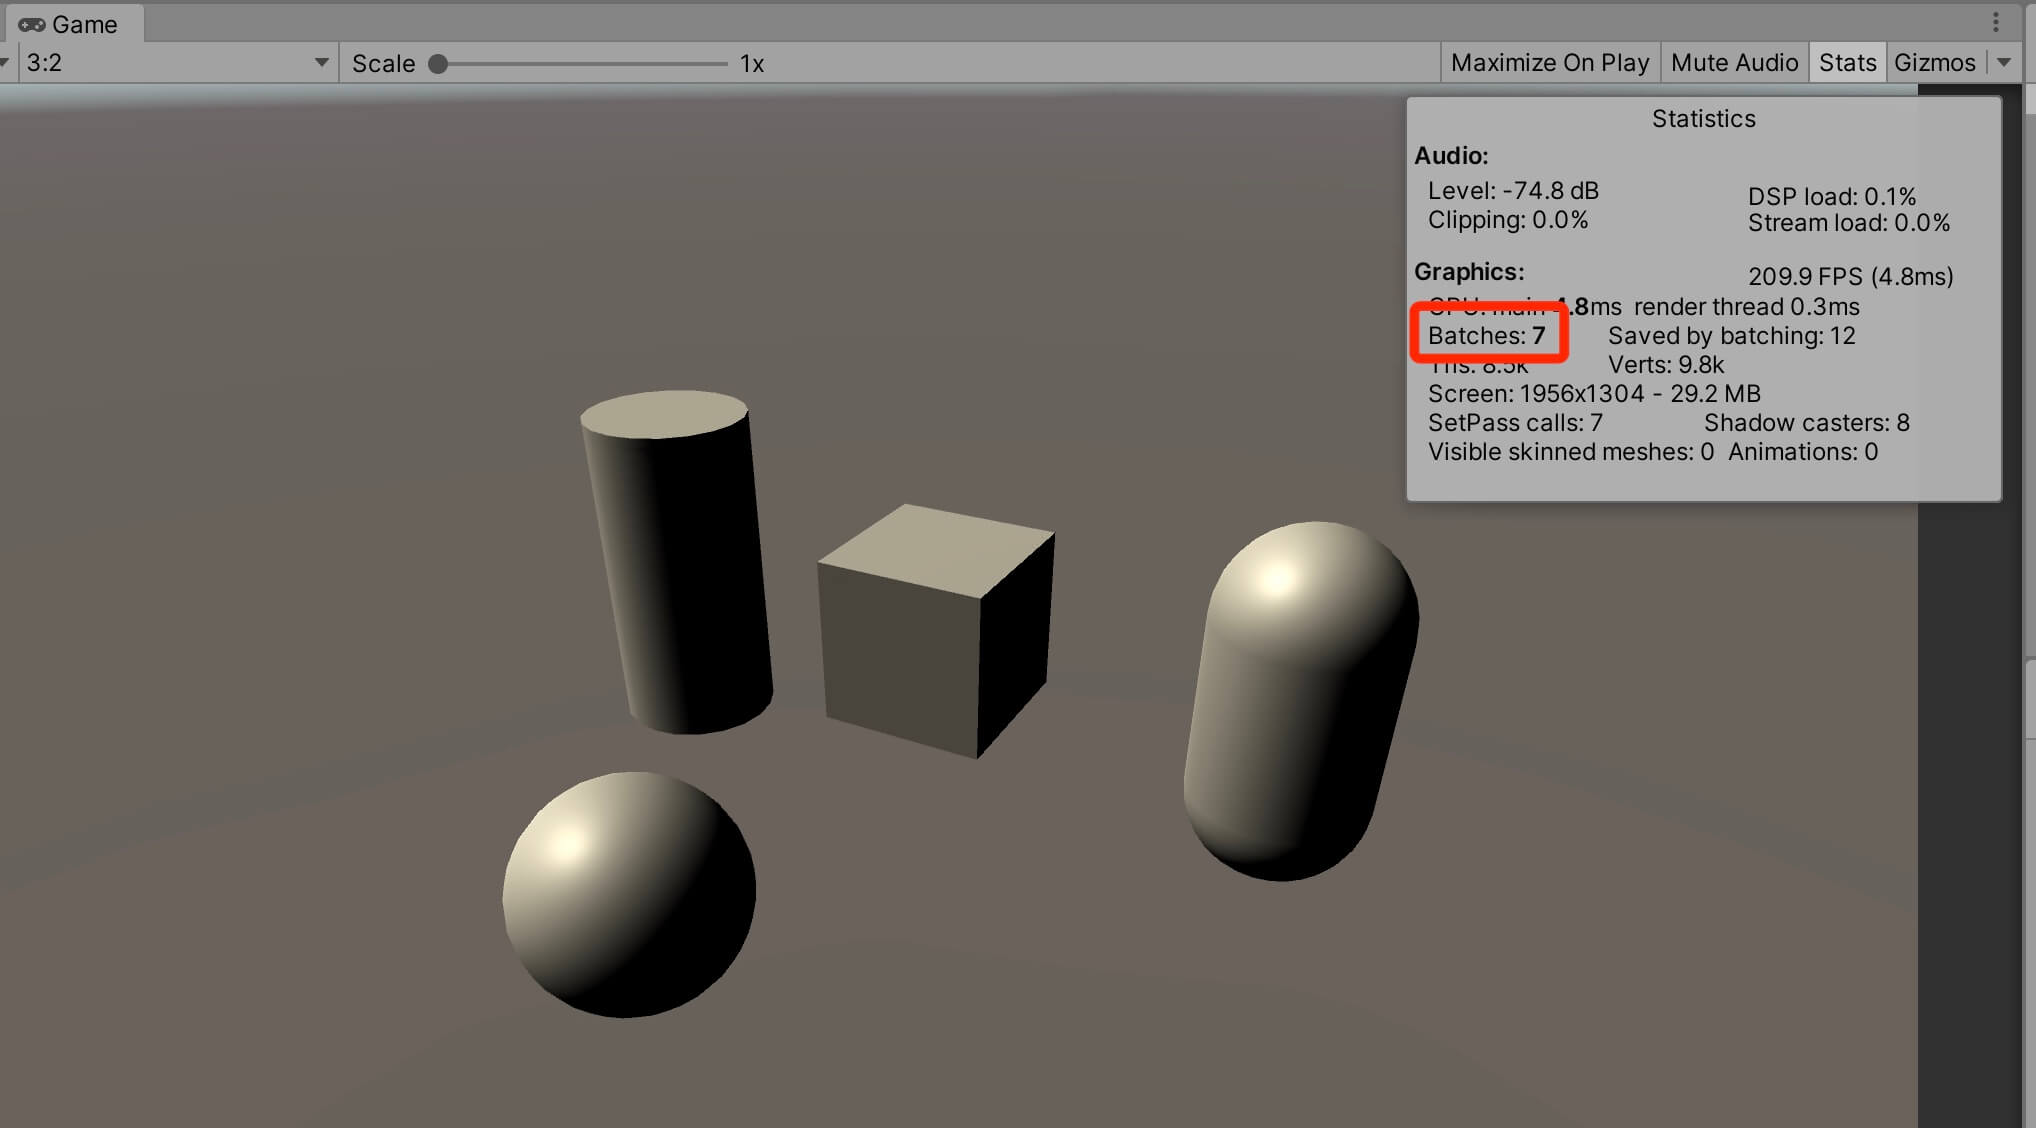
Task: Click 'Saved by batching: 12' statistic
Action: (x=1731, y=336)
